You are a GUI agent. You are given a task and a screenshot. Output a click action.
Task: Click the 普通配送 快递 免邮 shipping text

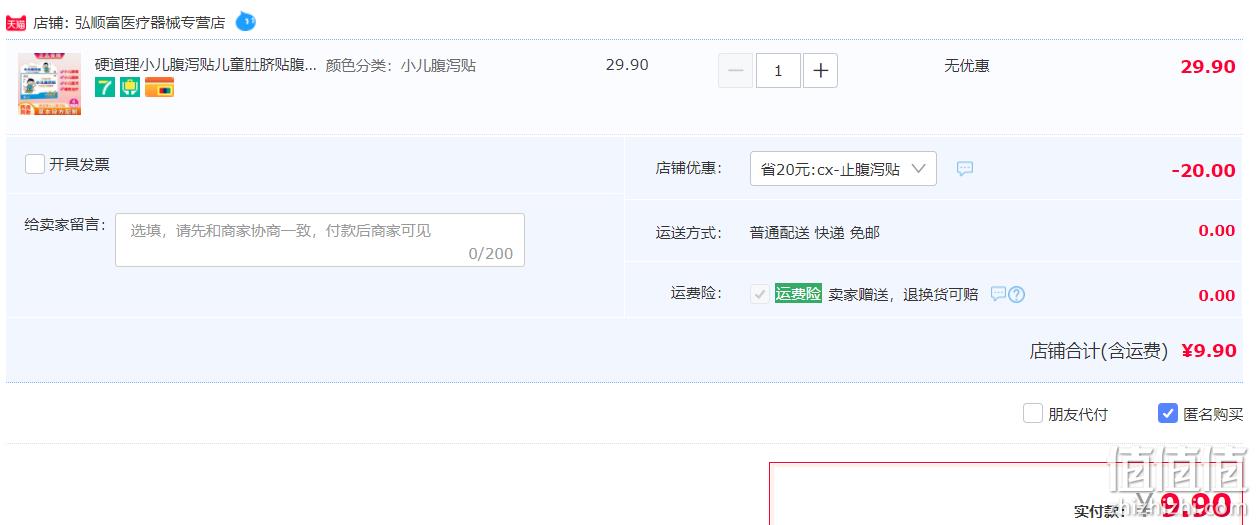(x=815, y=233)
